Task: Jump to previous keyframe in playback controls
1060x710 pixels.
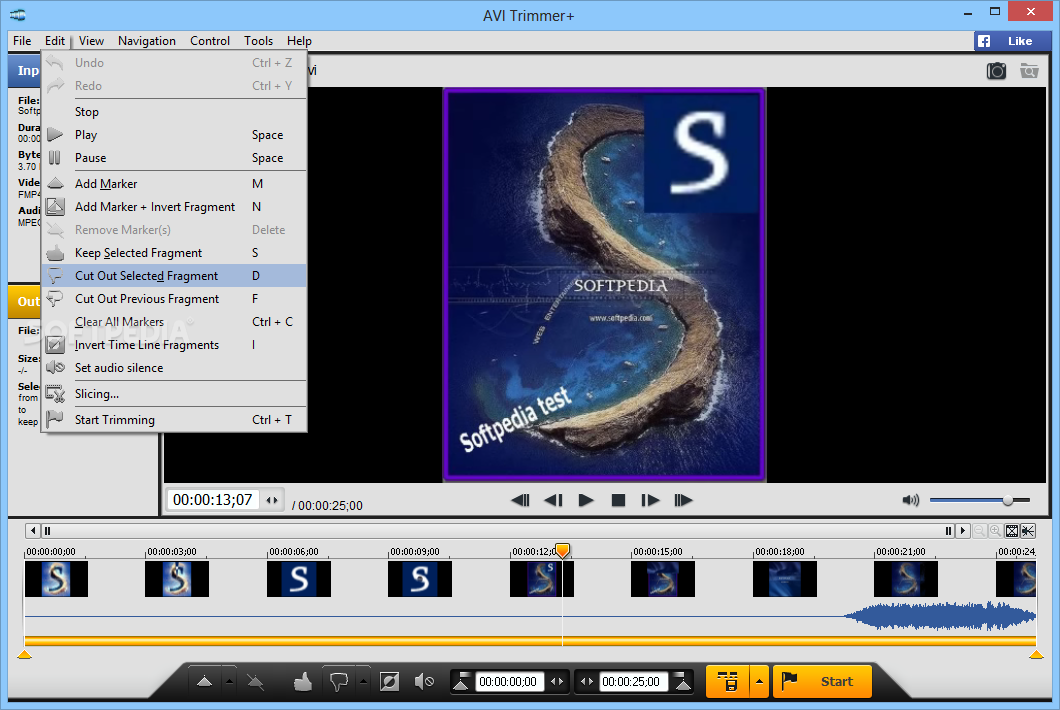Action: pos(520,500)
